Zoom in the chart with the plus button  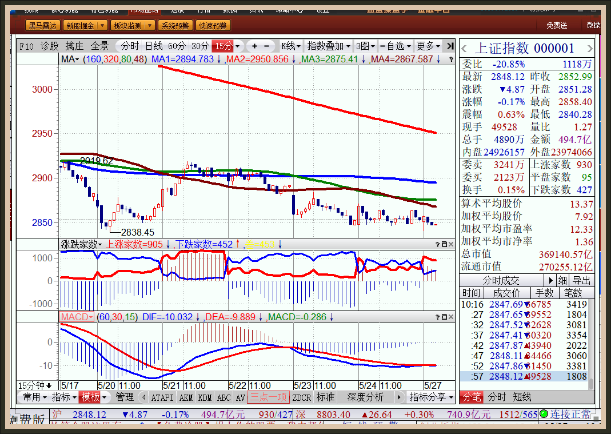click(x=254, y=46)
